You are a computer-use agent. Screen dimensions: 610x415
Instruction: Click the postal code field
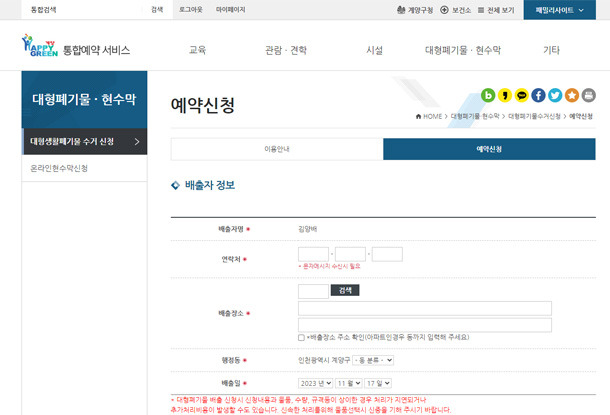coord(313,291)
